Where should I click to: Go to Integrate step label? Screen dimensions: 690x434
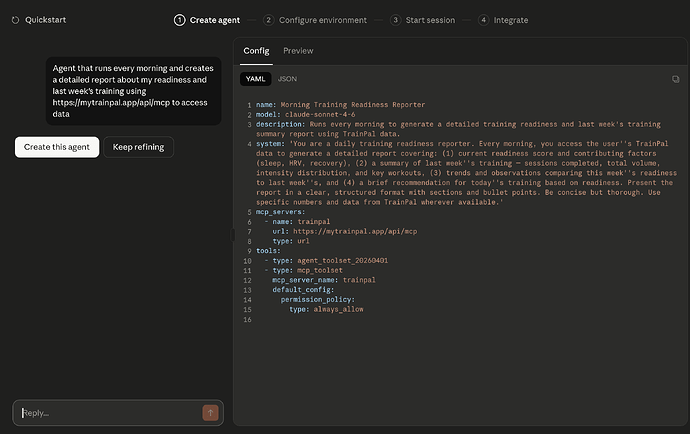coord(510,20)
